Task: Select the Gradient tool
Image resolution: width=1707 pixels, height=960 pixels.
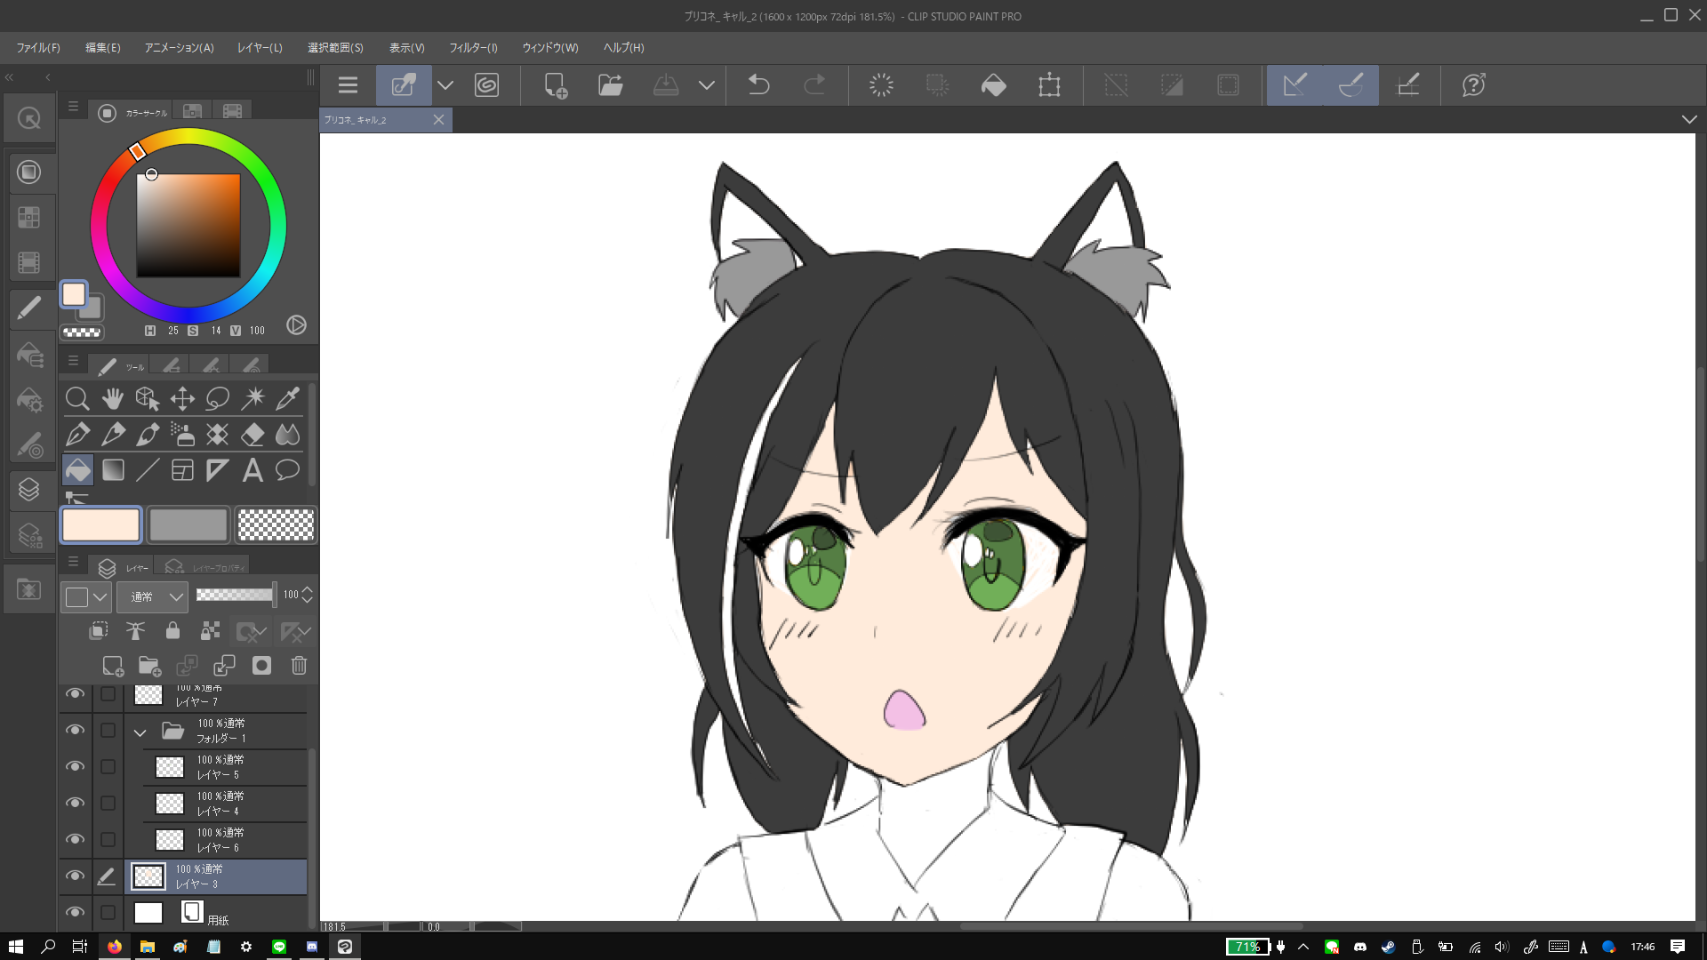Action: 113,470
